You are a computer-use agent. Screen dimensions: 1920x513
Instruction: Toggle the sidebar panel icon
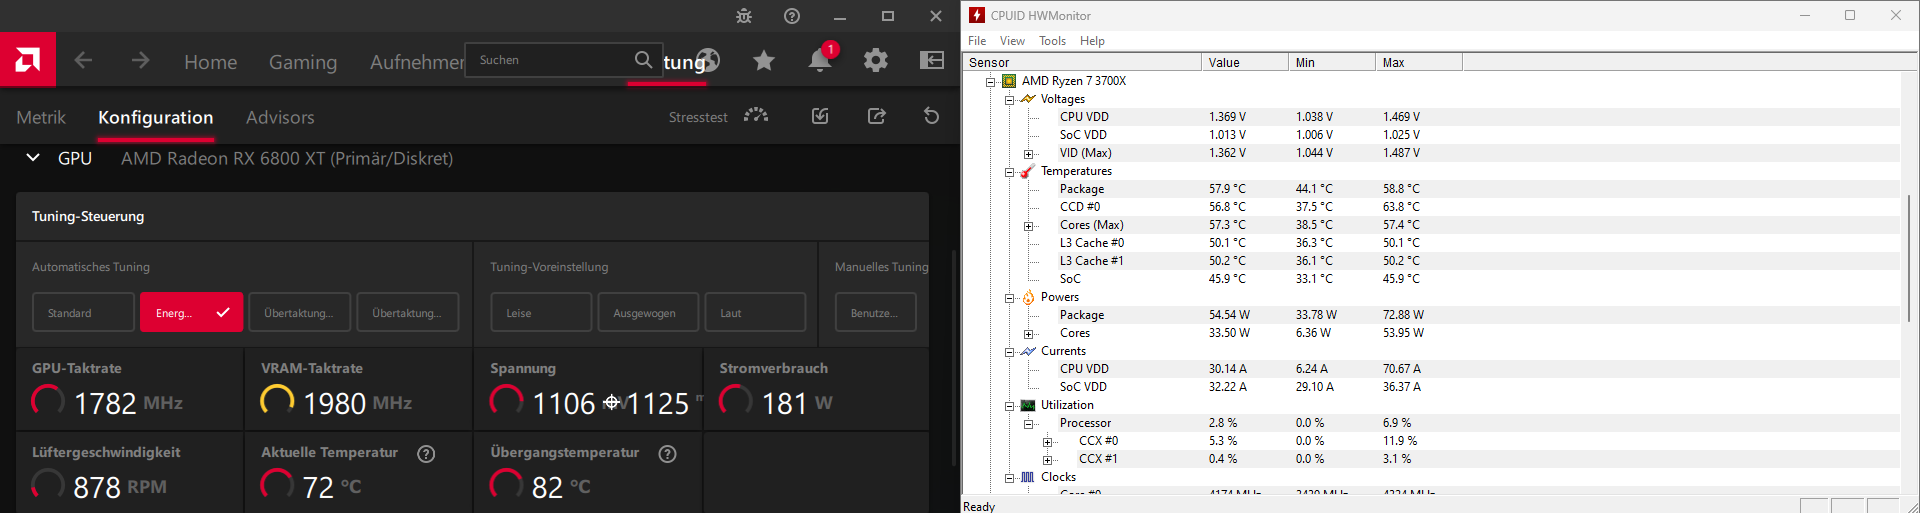(932, 61)
